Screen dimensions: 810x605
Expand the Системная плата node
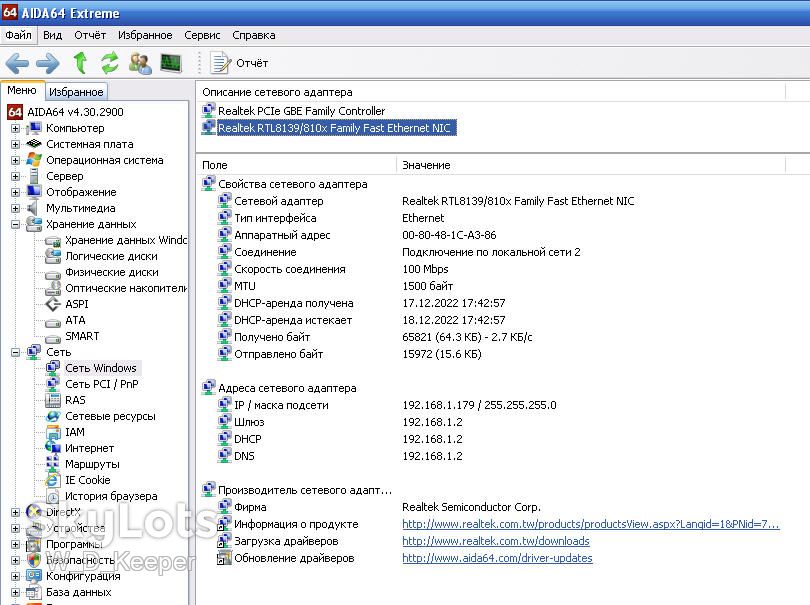[x=15, y=144]
